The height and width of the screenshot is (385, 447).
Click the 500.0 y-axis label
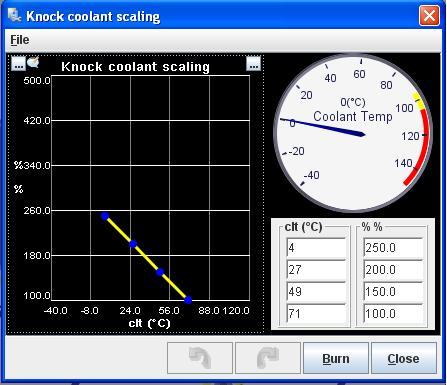(x=37, y=81)
